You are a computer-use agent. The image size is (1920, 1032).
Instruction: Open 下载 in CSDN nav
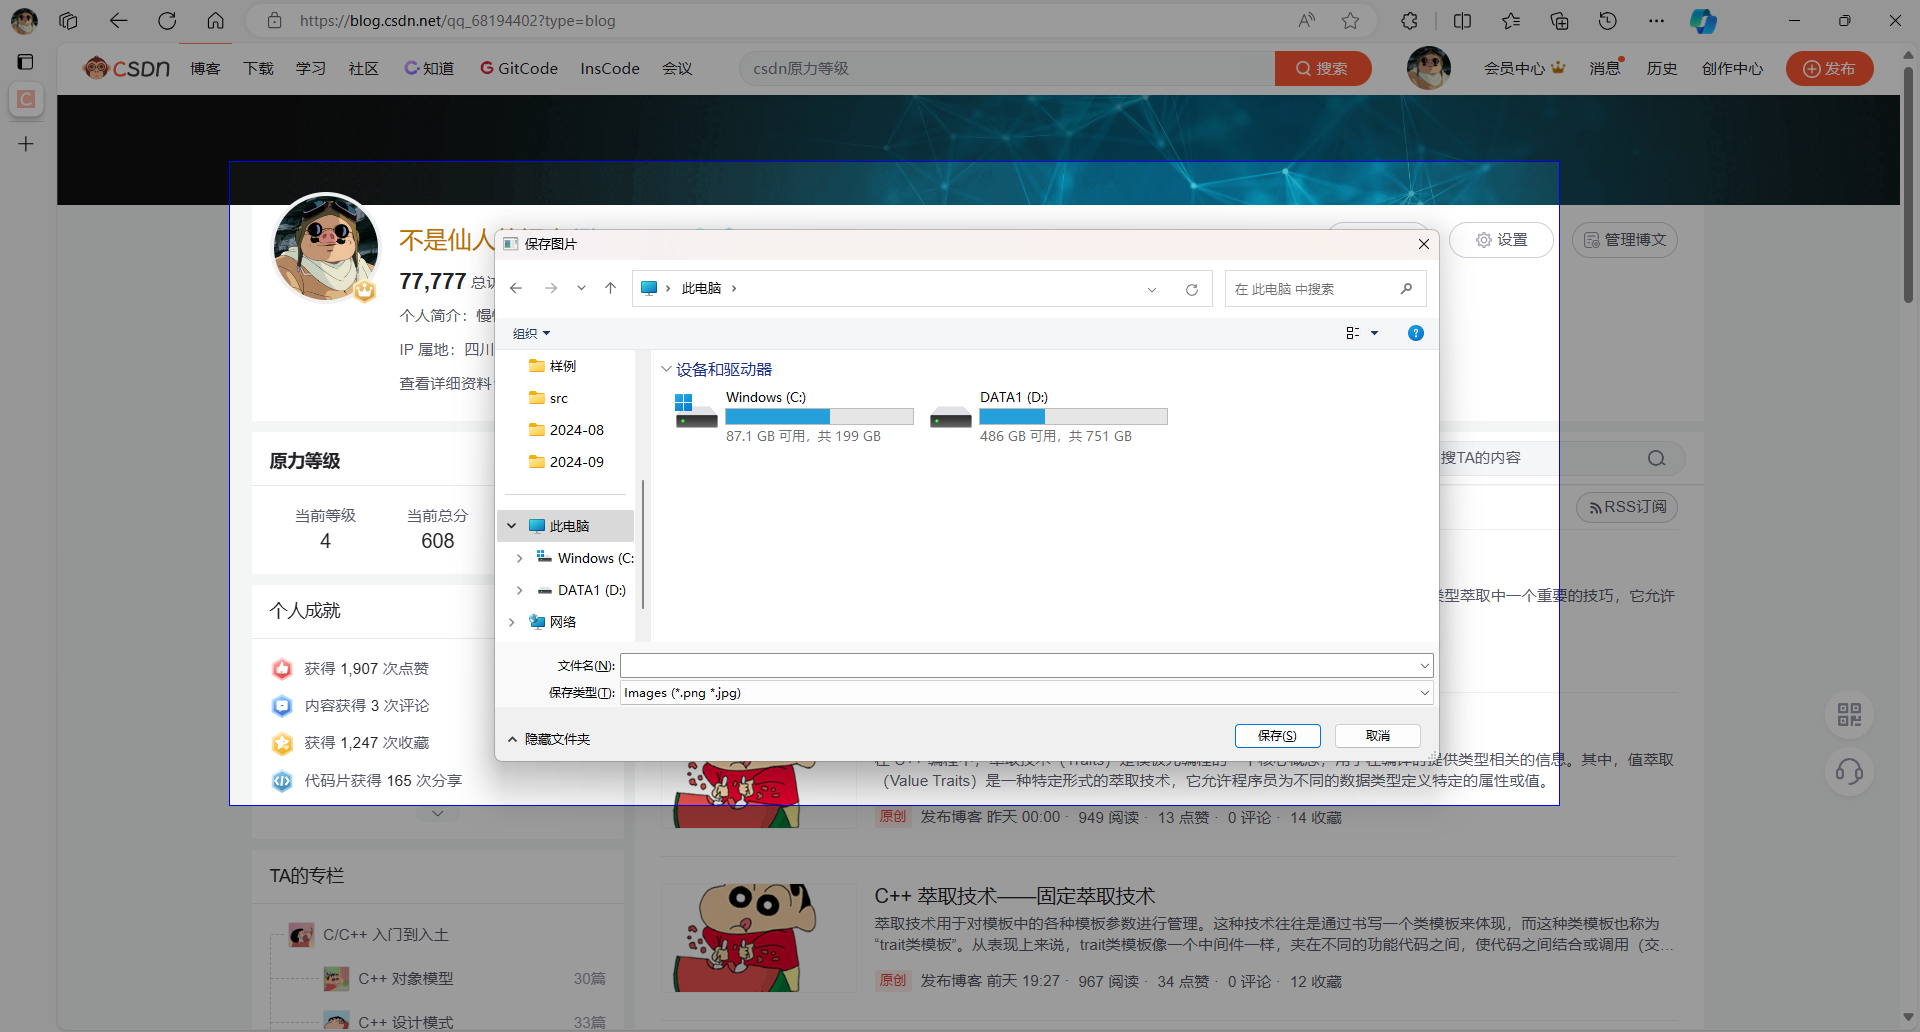click(x=258, y=68)
